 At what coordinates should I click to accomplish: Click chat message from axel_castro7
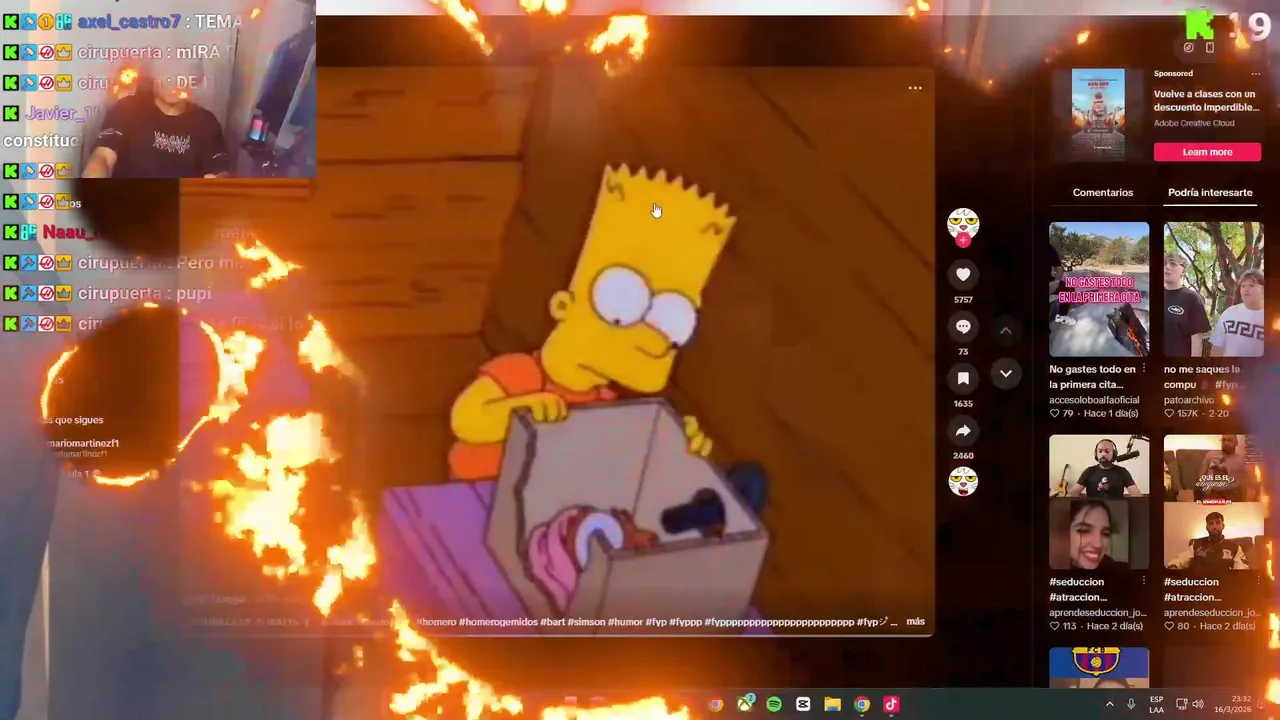122,21
